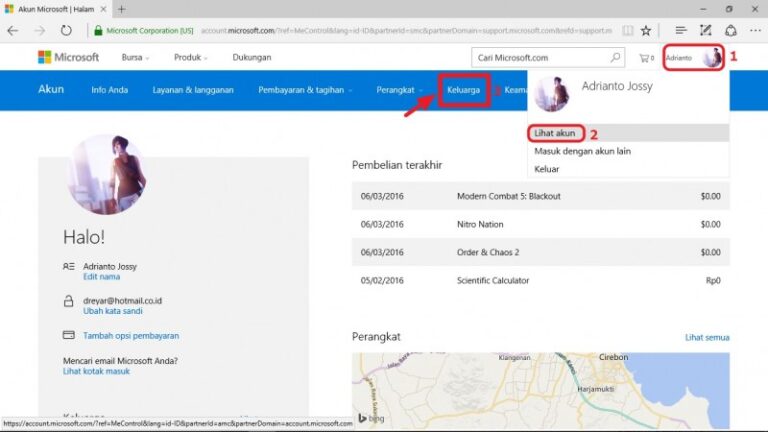Switch to Info Anda tab
The width and height of the screenshot is (768, 432).
pos(110,90)
